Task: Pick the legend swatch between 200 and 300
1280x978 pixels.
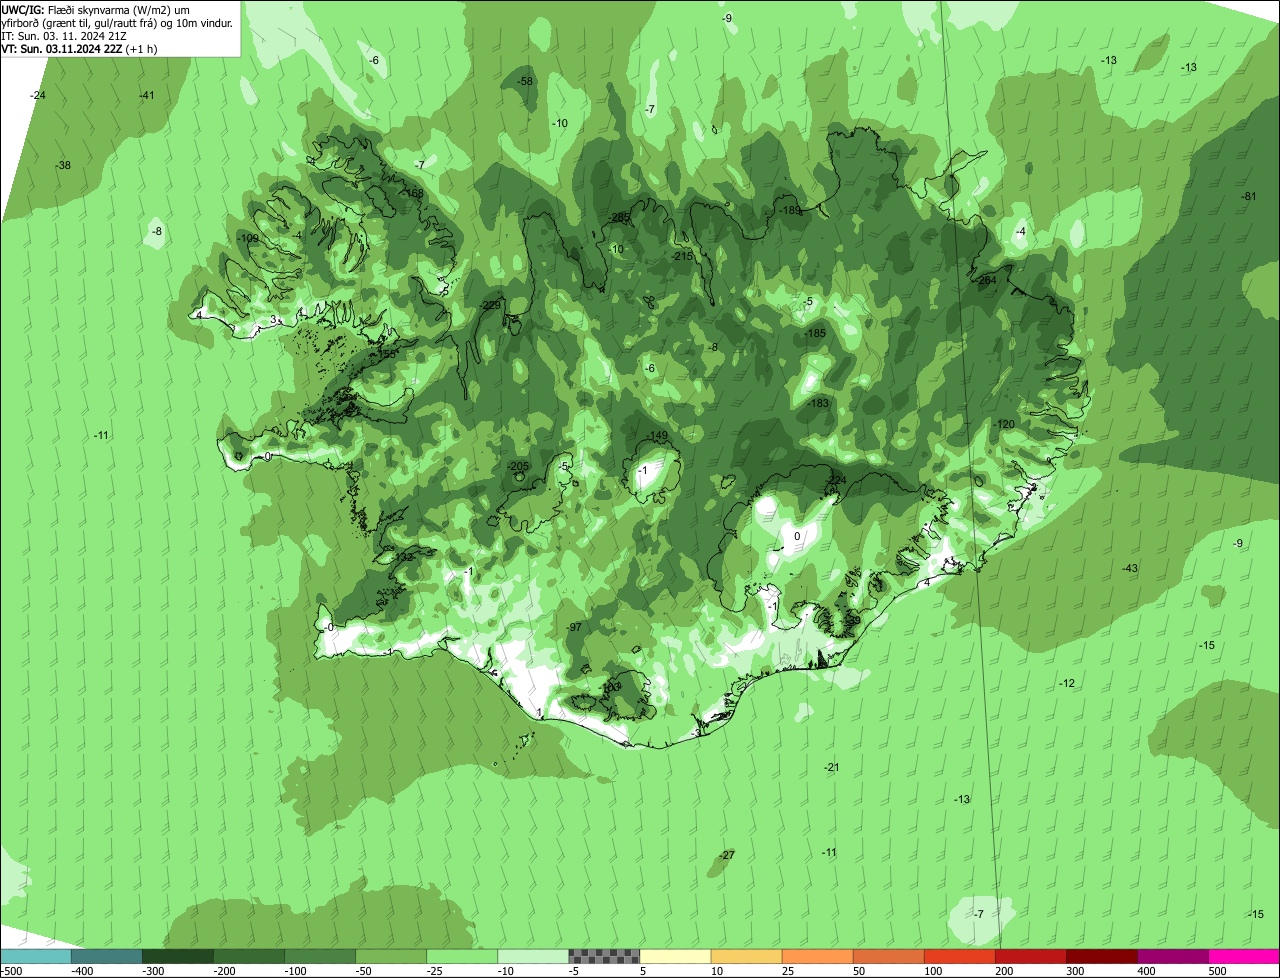Action: pos(1031,956)
